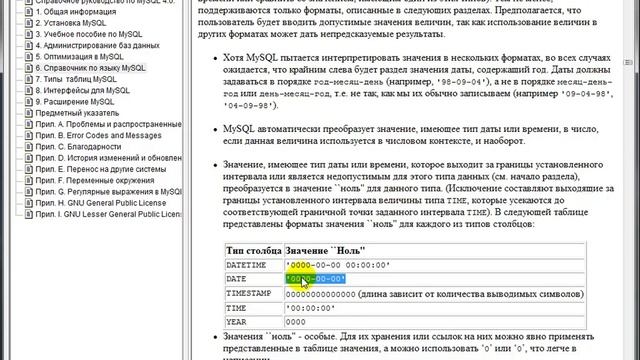
Task: Open page icon beside '9. Расширение MySQL'
Action: 29,102
